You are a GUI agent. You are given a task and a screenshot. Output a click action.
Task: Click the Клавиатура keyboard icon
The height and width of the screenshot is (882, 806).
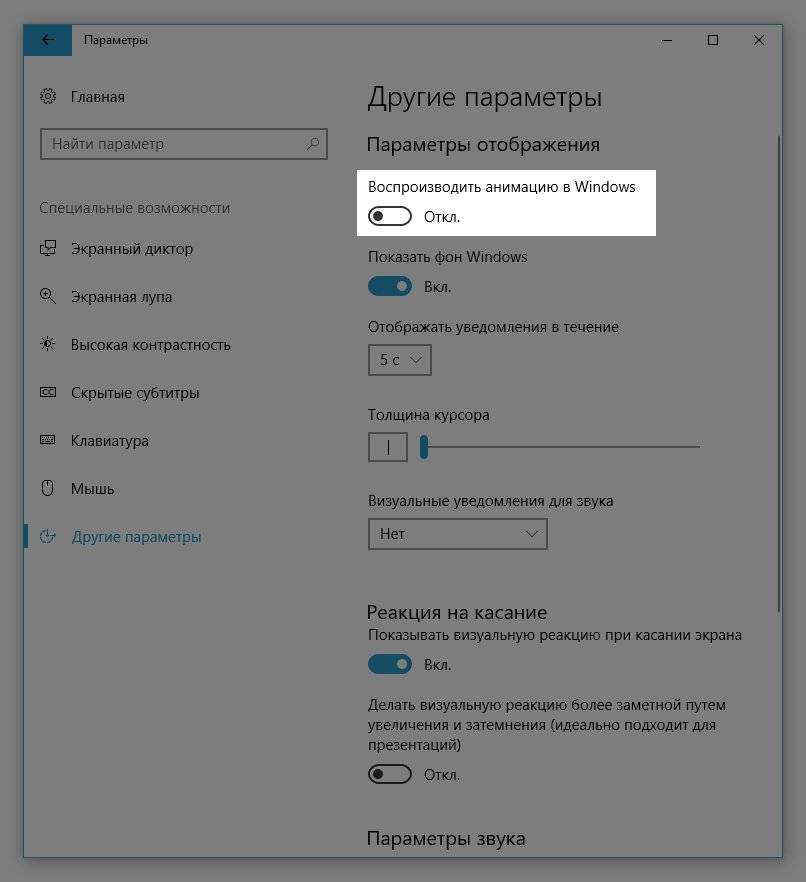tap(48, 440)
